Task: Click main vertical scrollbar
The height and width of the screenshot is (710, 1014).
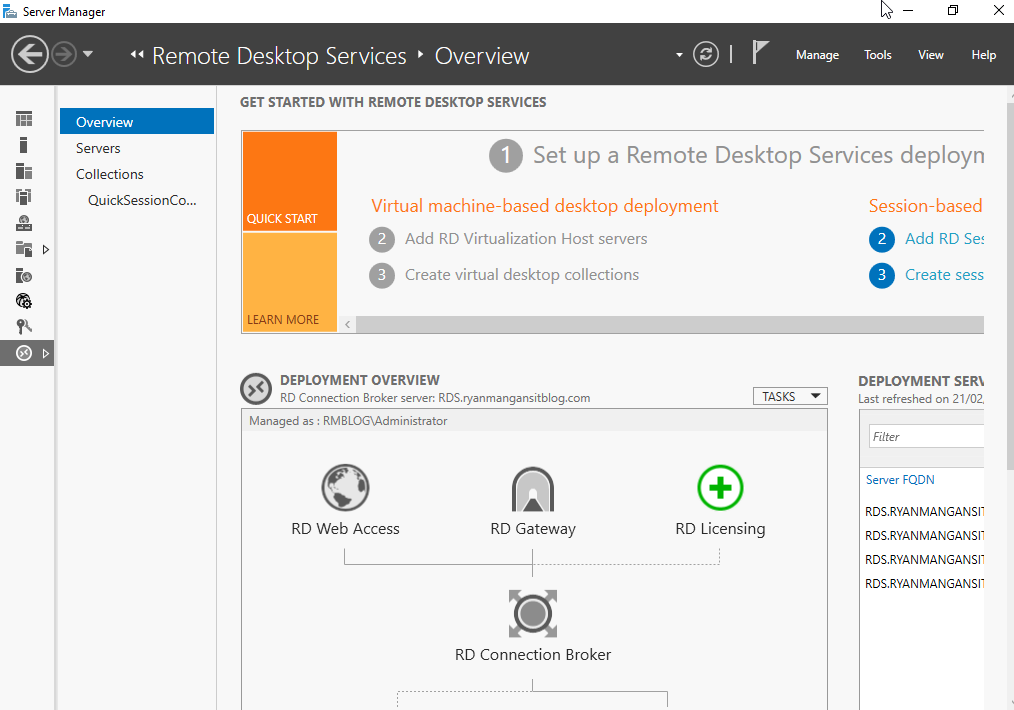Action: [1010, 285]
